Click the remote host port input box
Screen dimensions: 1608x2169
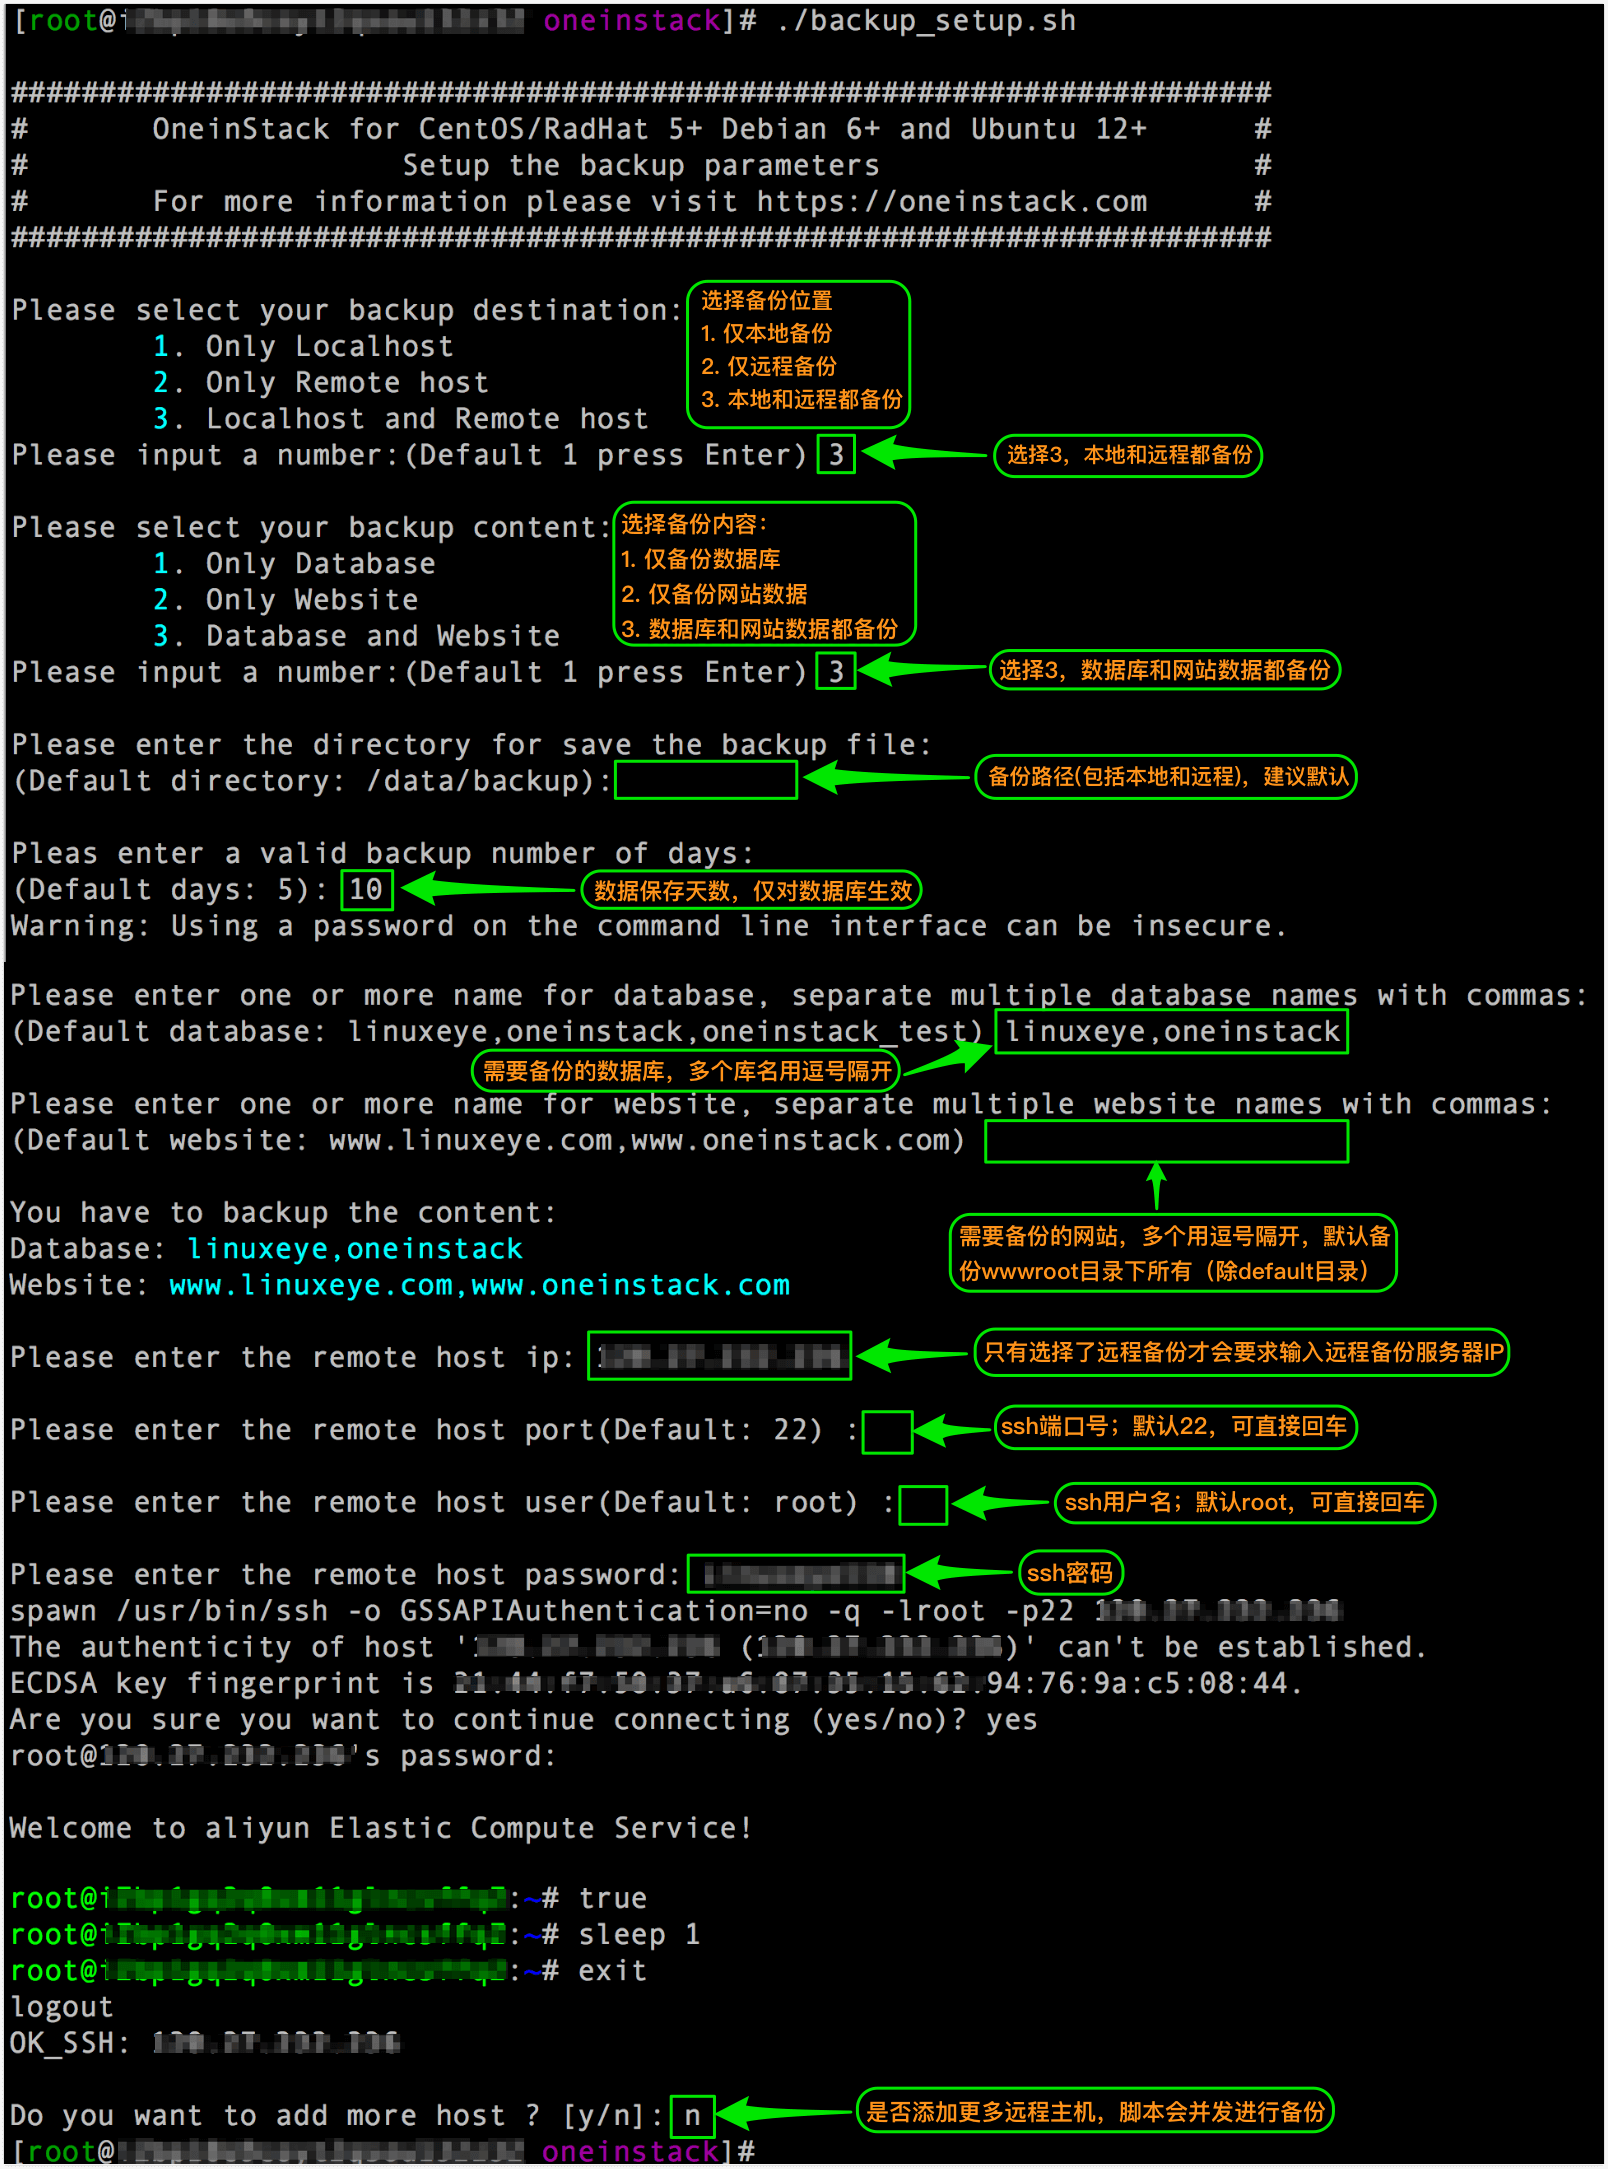(886, 1433)
